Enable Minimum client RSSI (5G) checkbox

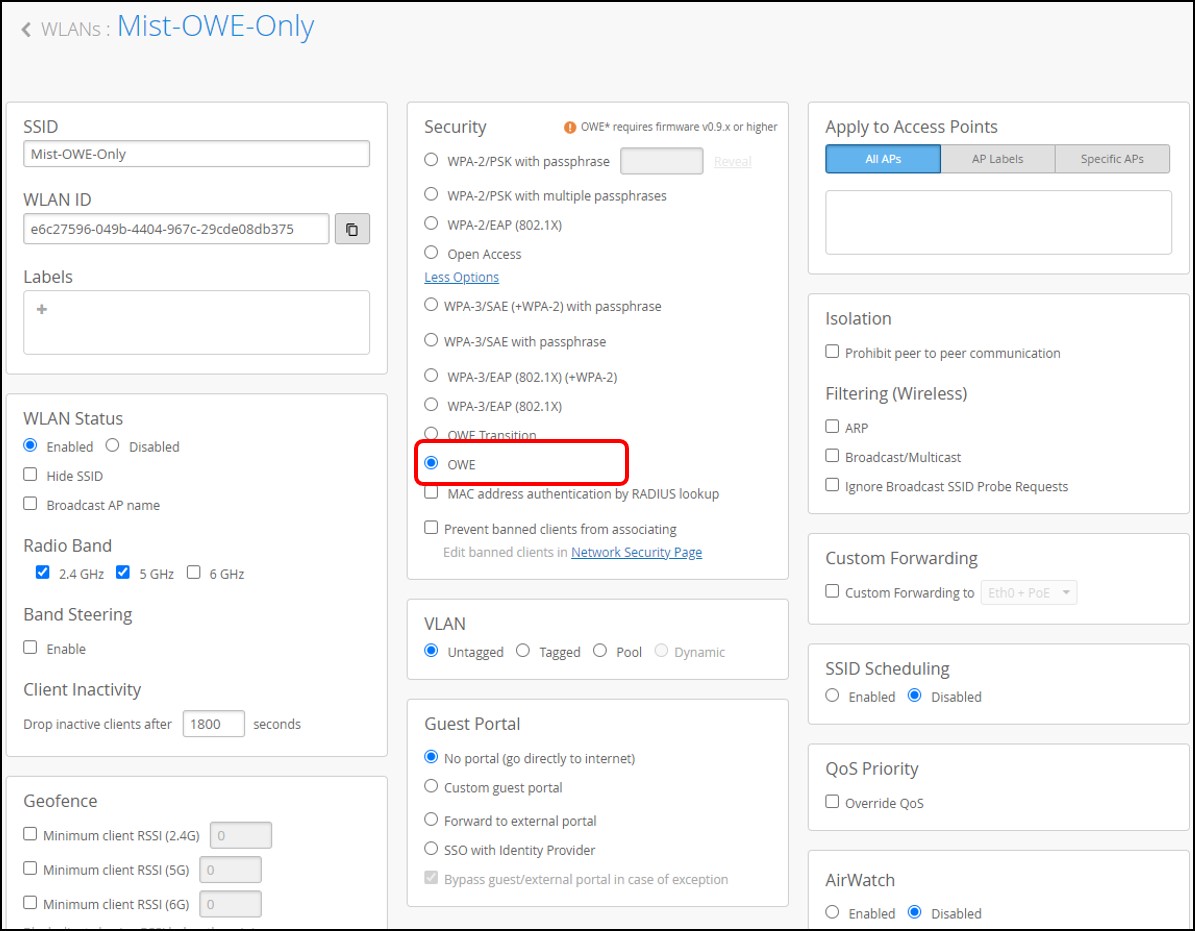tap(30, 869)
